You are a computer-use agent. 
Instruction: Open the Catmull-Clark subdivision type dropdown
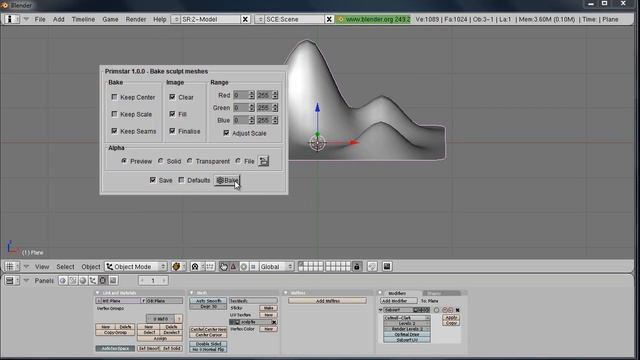(x=407, y=318)
